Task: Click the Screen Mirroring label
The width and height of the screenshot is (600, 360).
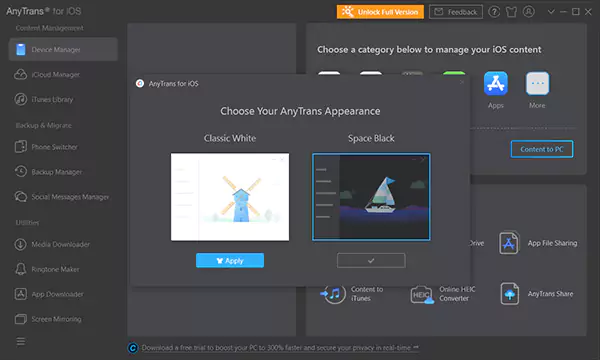Action: tap(56, 319)
